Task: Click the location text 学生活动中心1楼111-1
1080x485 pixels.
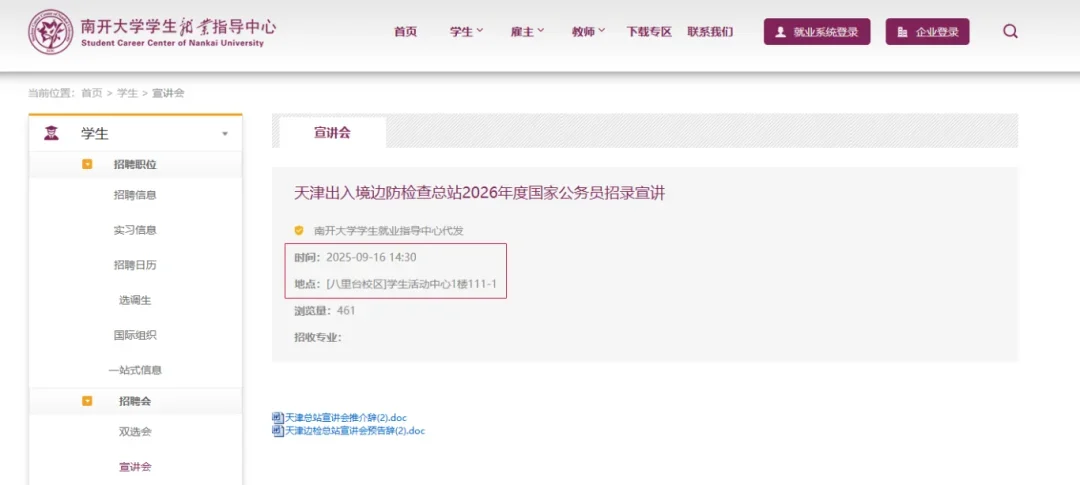Action: [442, 284]
